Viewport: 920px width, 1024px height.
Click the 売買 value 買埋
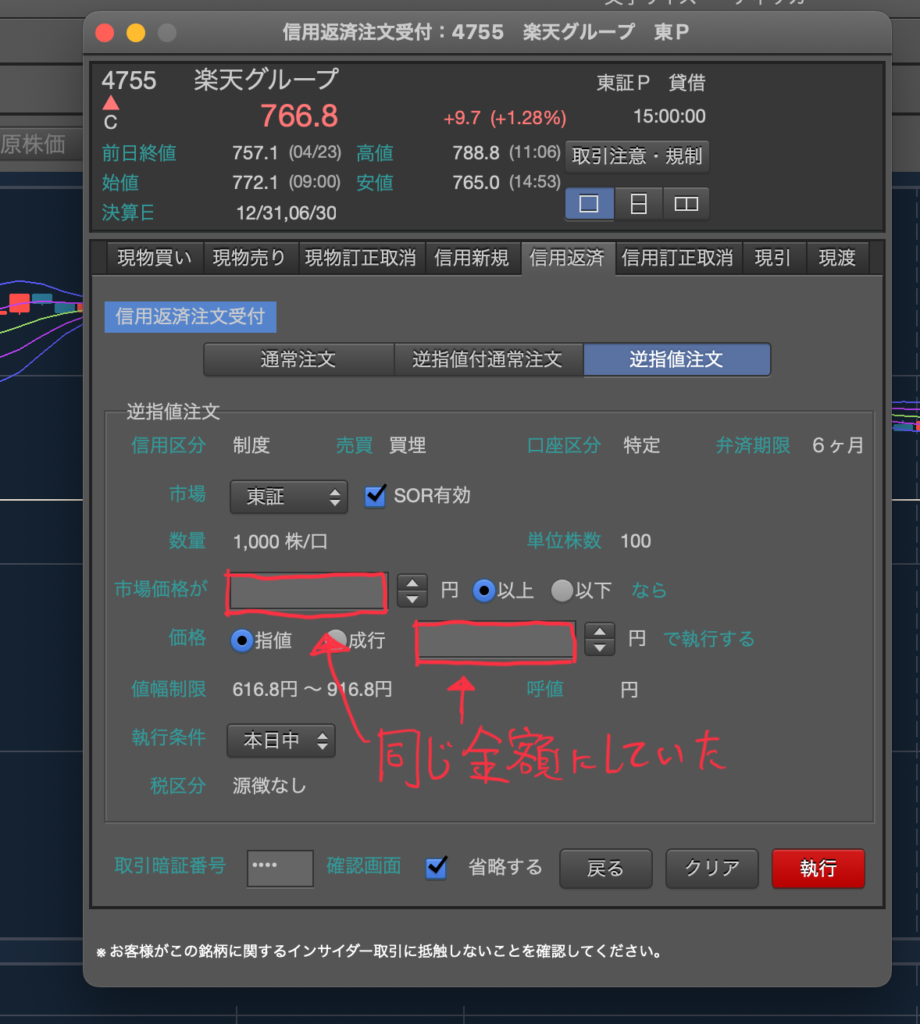pyautogui.click(x=407, y=445)
